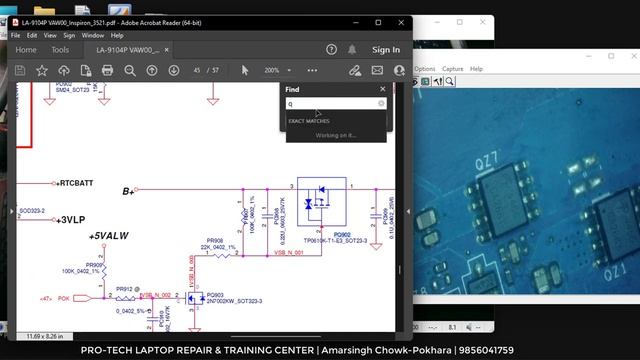Click the +RTCBATT net label
Viewport: 640px width, 360px height.
coord(74,183)
